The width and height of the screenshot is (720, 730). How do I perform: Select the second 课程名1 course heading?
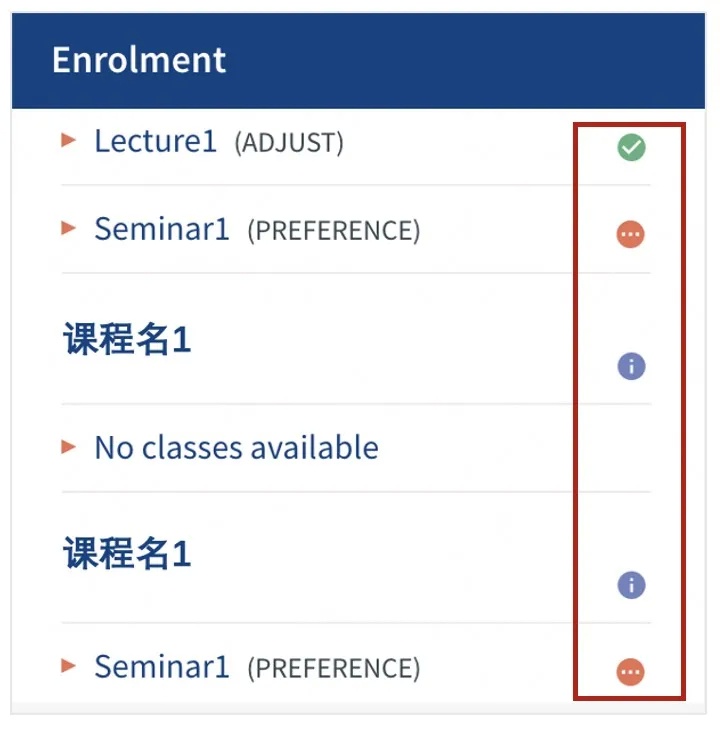(127, 554)
